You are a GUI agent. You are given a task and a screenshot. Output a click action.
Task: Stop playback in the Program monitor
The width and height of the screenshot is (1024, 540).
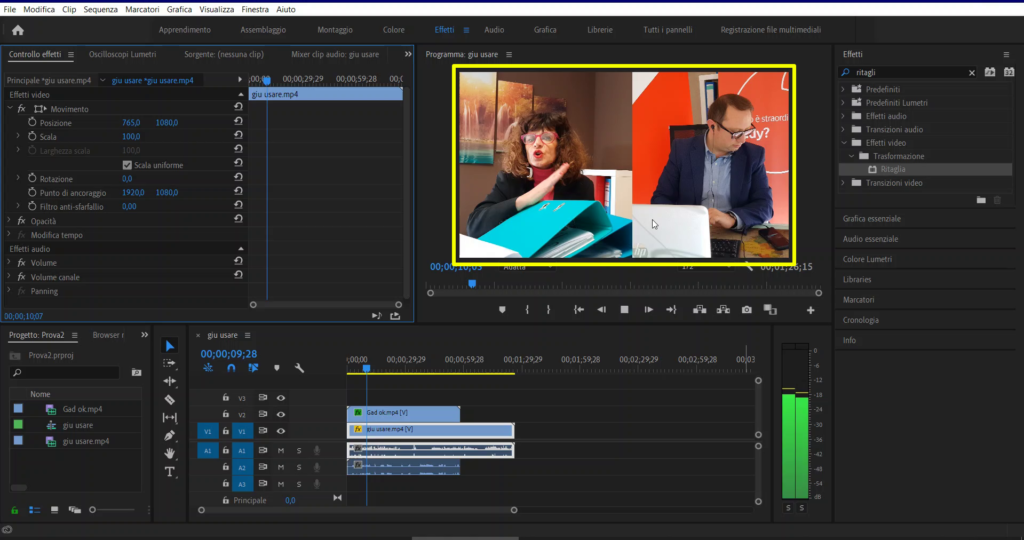(624, 310)
